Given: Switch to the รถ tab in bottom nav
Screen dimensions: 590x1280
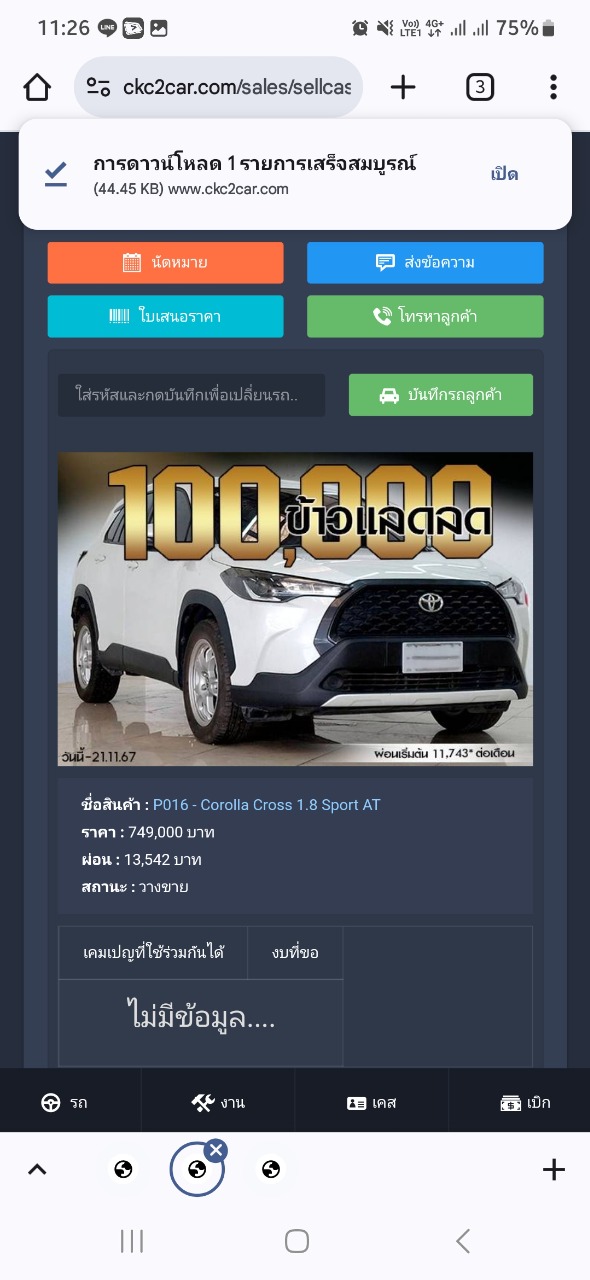Looking at the screenshot, I should tap(65, 1102).
